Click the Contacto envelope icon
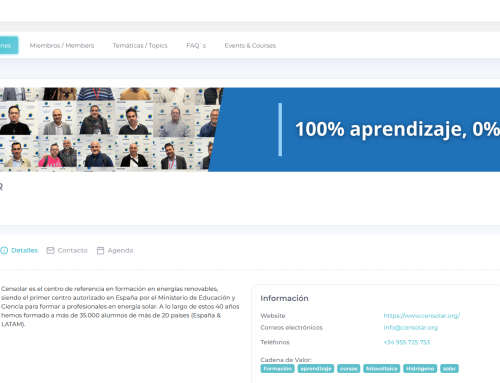Screen dimensions: 500x383 (x=50, y=250)
